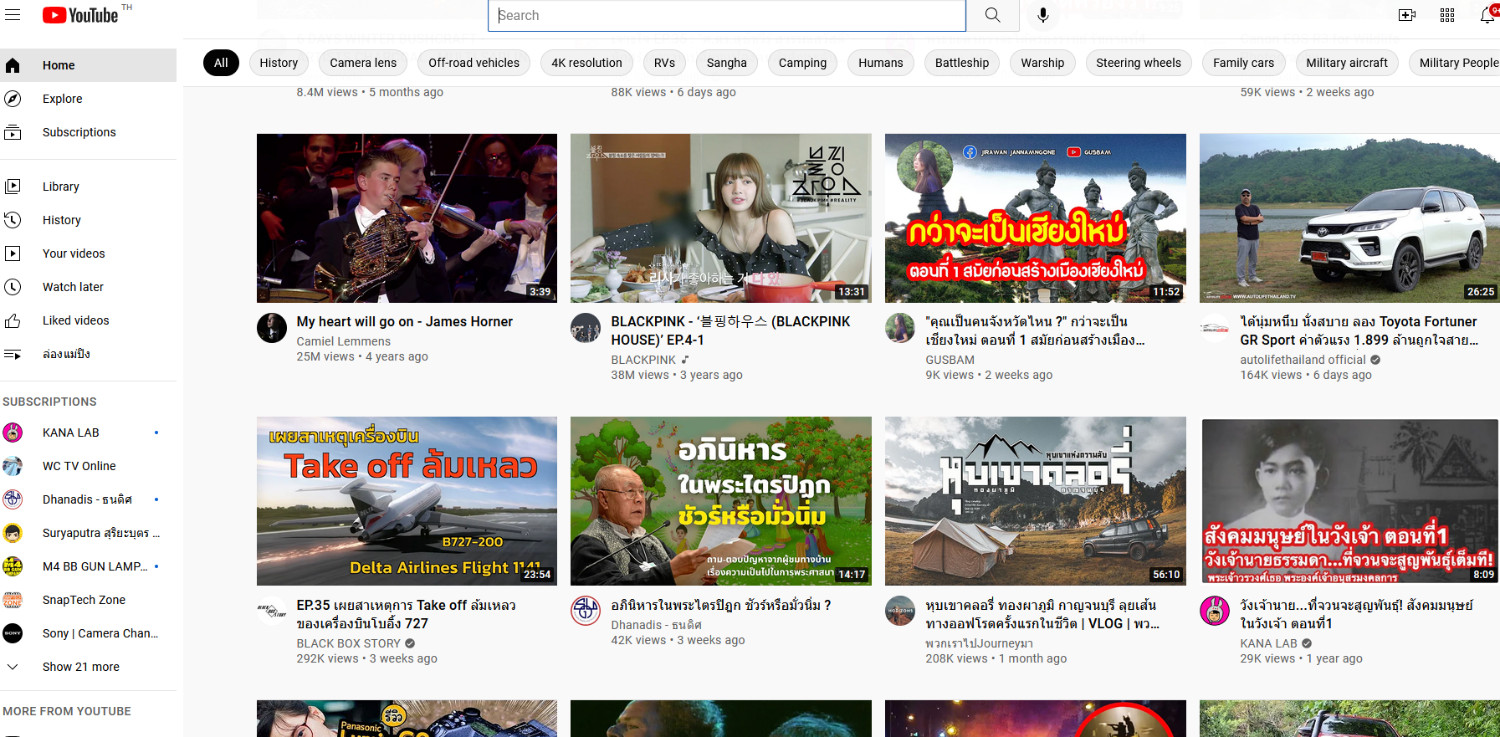Open the KANA LAB subscription channel
1500x737 pixels.
(88, 432)
